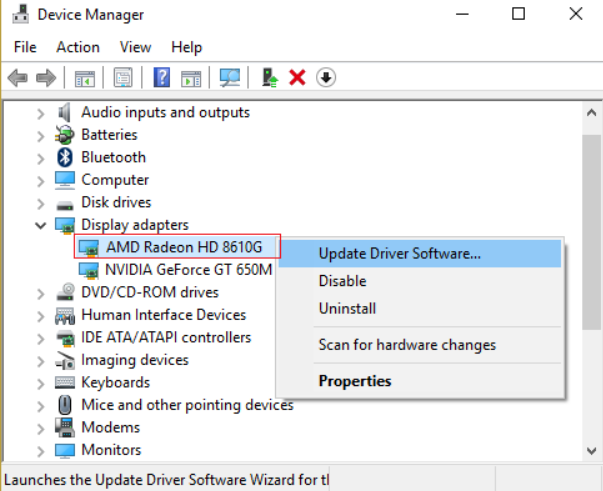
Task: Click the vertical scrollbar thumb
Action: coord(591,232)
